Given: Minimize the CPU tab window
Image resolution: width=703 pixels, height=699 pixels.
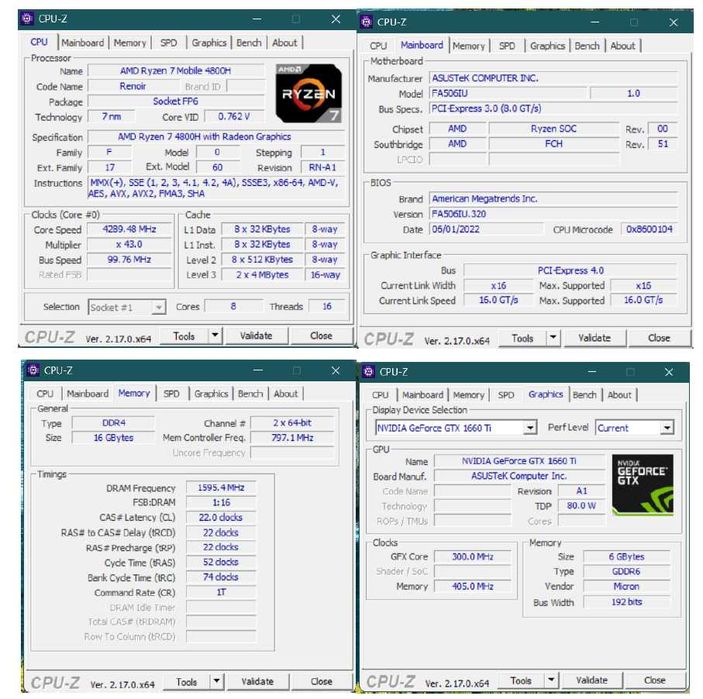Looking at the screenshot, I should click(257, 19).
